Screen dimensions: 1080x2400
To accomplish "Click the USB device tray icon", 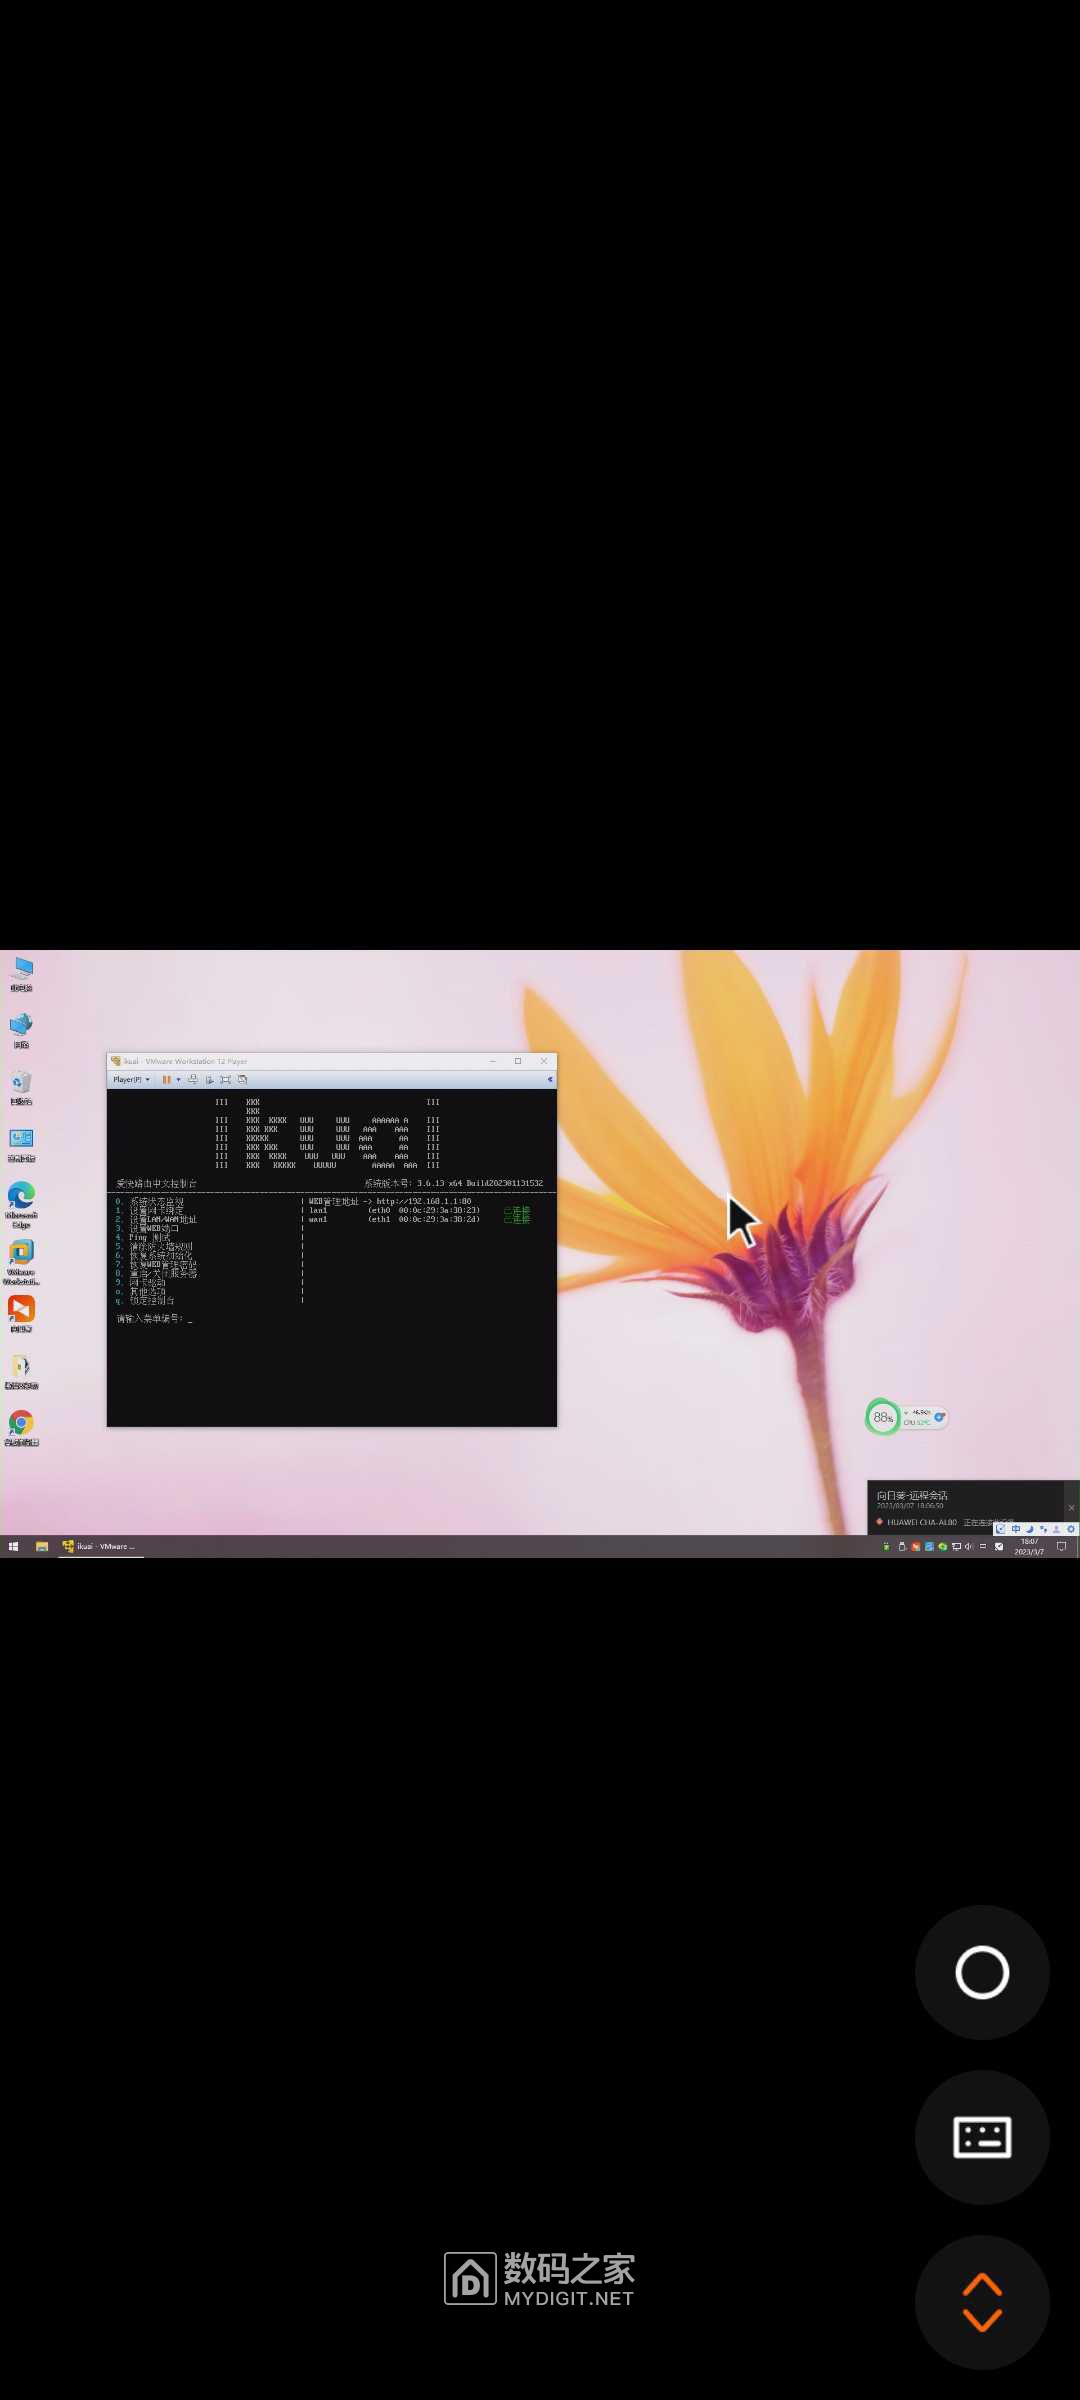I will point(902,1547).
